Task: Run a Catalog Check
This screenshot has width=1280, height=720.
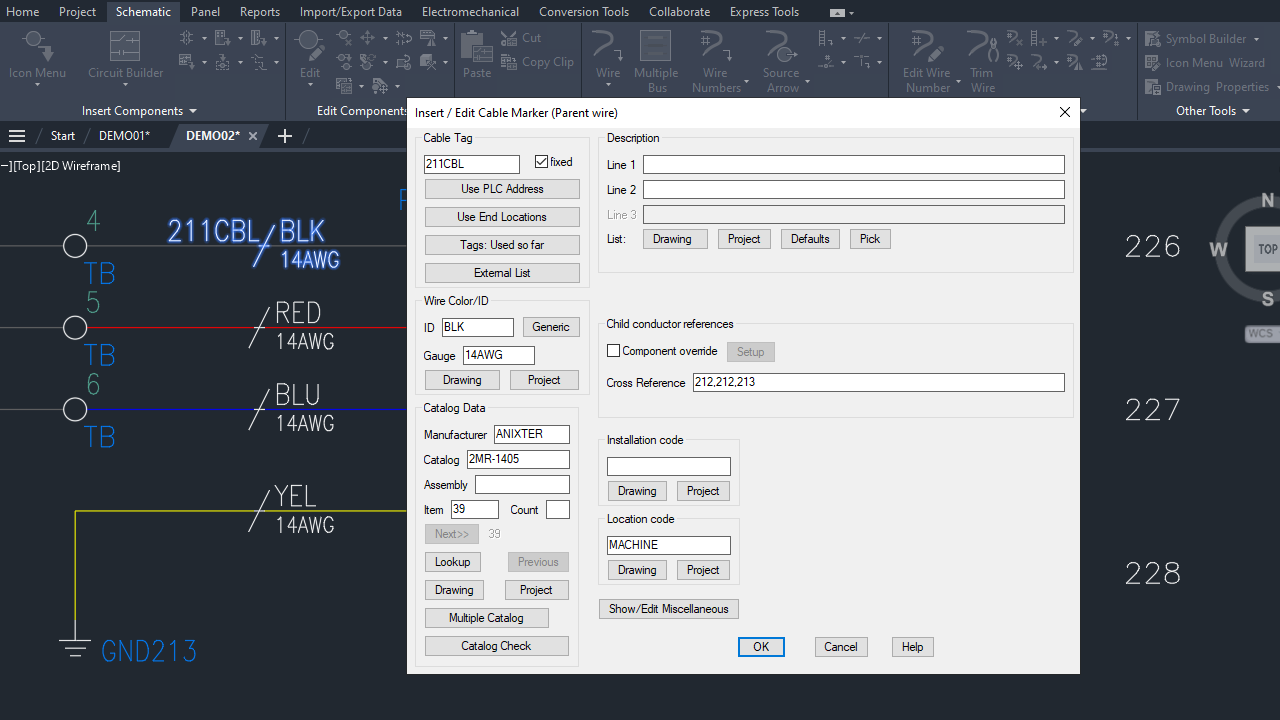Action: [x=496, y=645]
